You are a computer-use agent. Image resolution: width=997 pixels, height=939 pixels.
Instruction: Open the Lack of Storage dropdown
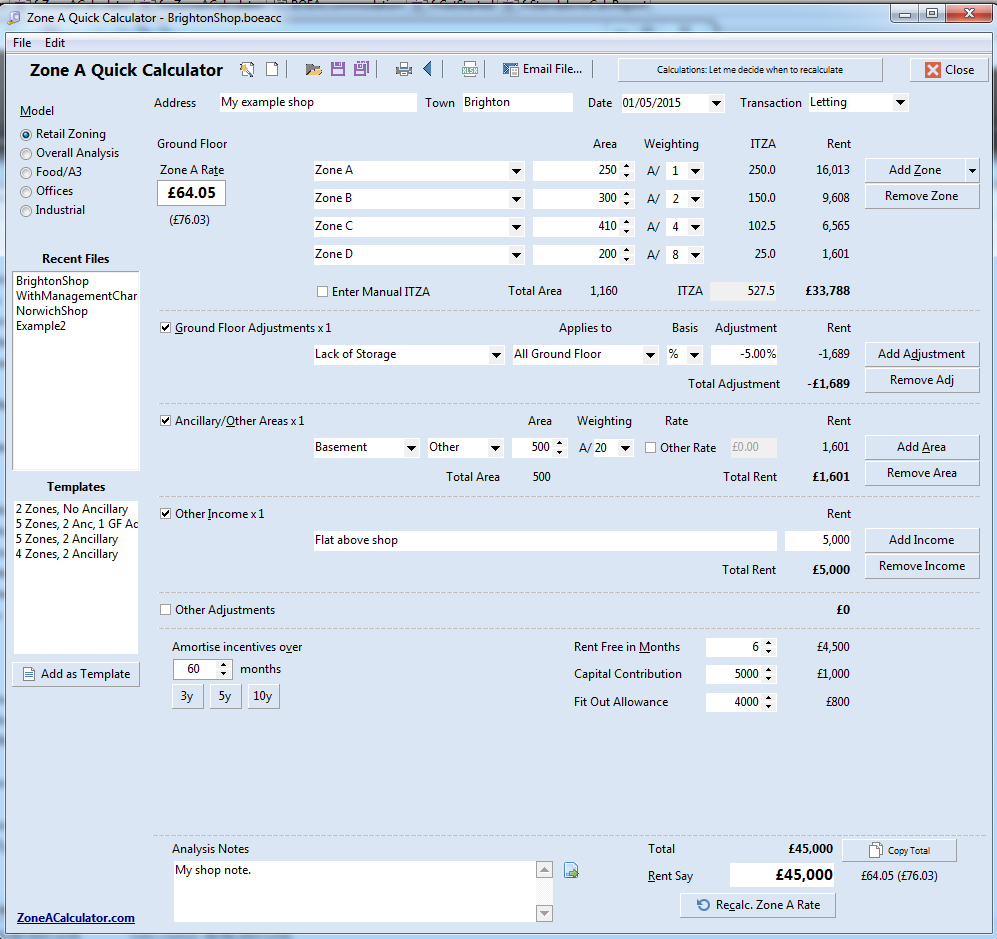tap(496, 355)
